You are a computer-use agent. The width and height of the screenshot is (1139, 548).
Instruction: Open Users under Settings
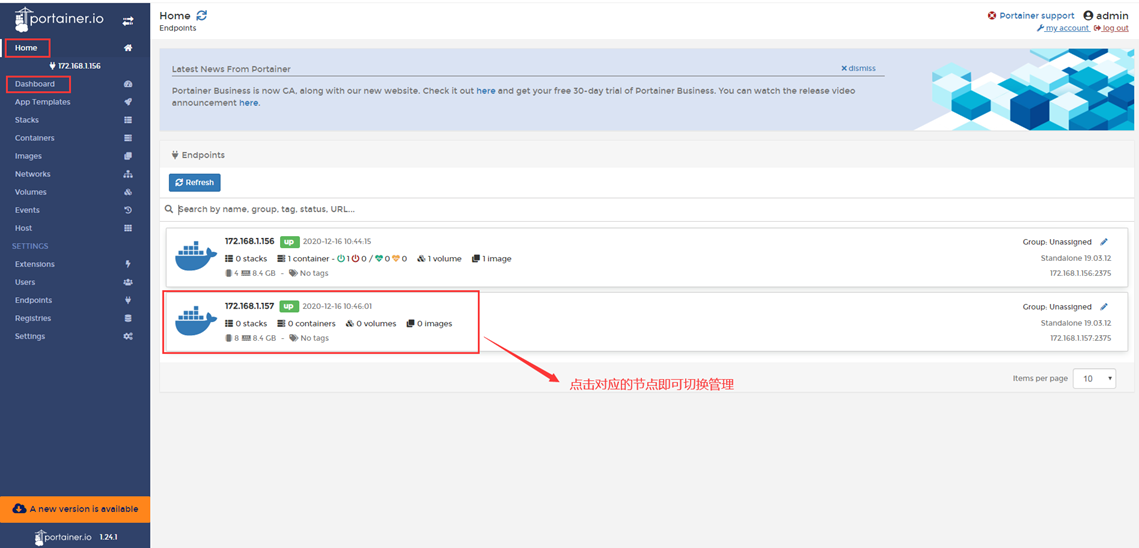tap(25, 282)
